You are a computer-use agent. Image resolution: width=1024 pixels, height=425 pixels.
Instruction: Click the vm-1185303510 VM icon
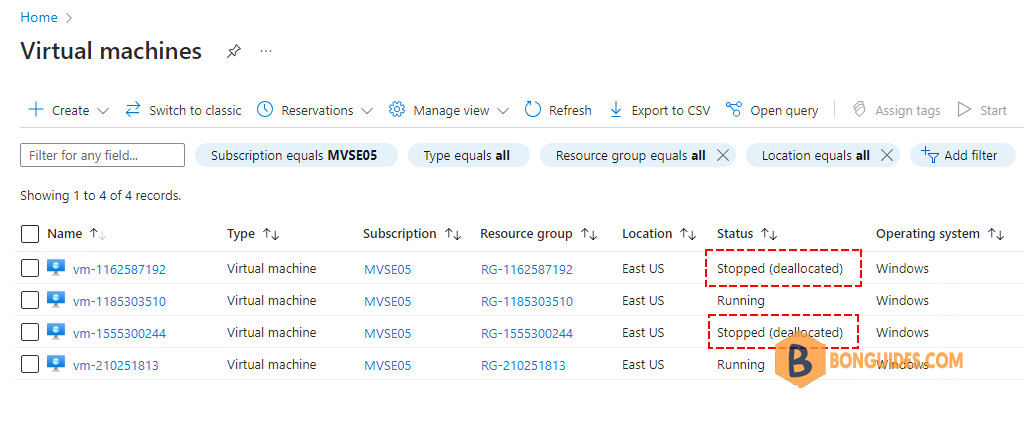(56, 299)
